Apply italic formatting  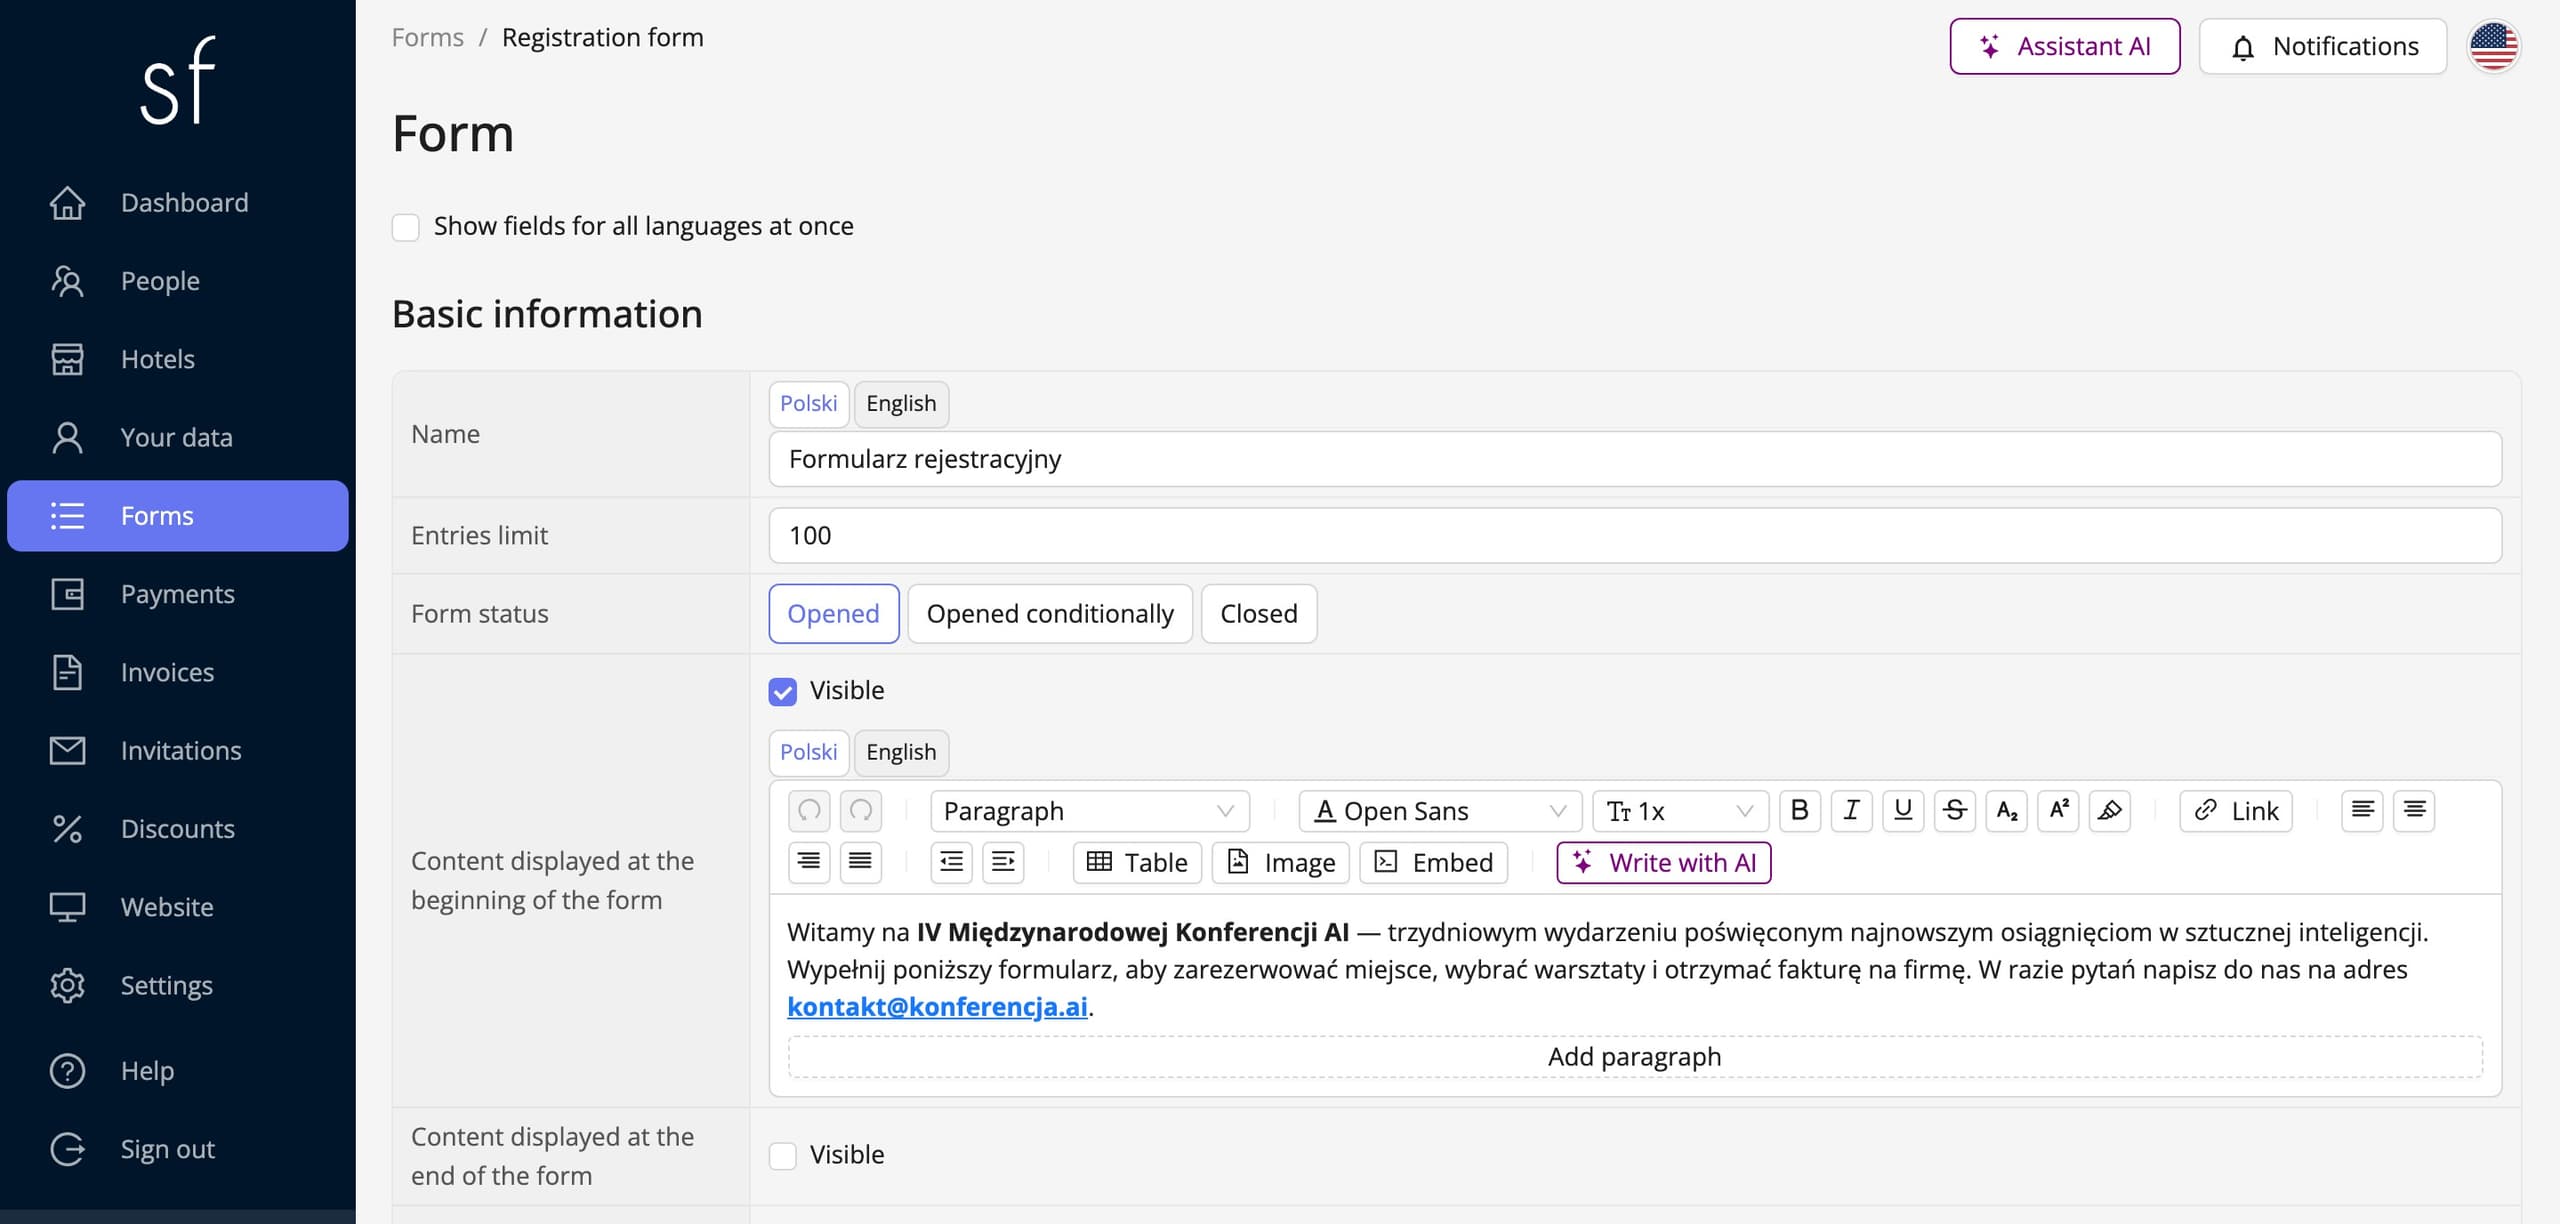click(x=1851, y=811)
